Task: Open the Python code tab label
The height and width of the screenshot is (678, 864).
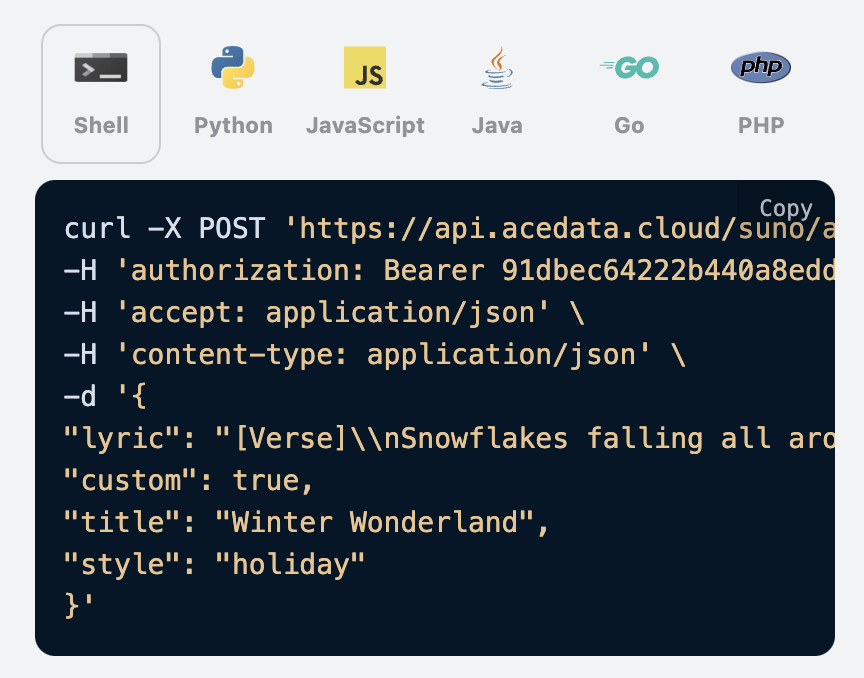Action: 233,126
